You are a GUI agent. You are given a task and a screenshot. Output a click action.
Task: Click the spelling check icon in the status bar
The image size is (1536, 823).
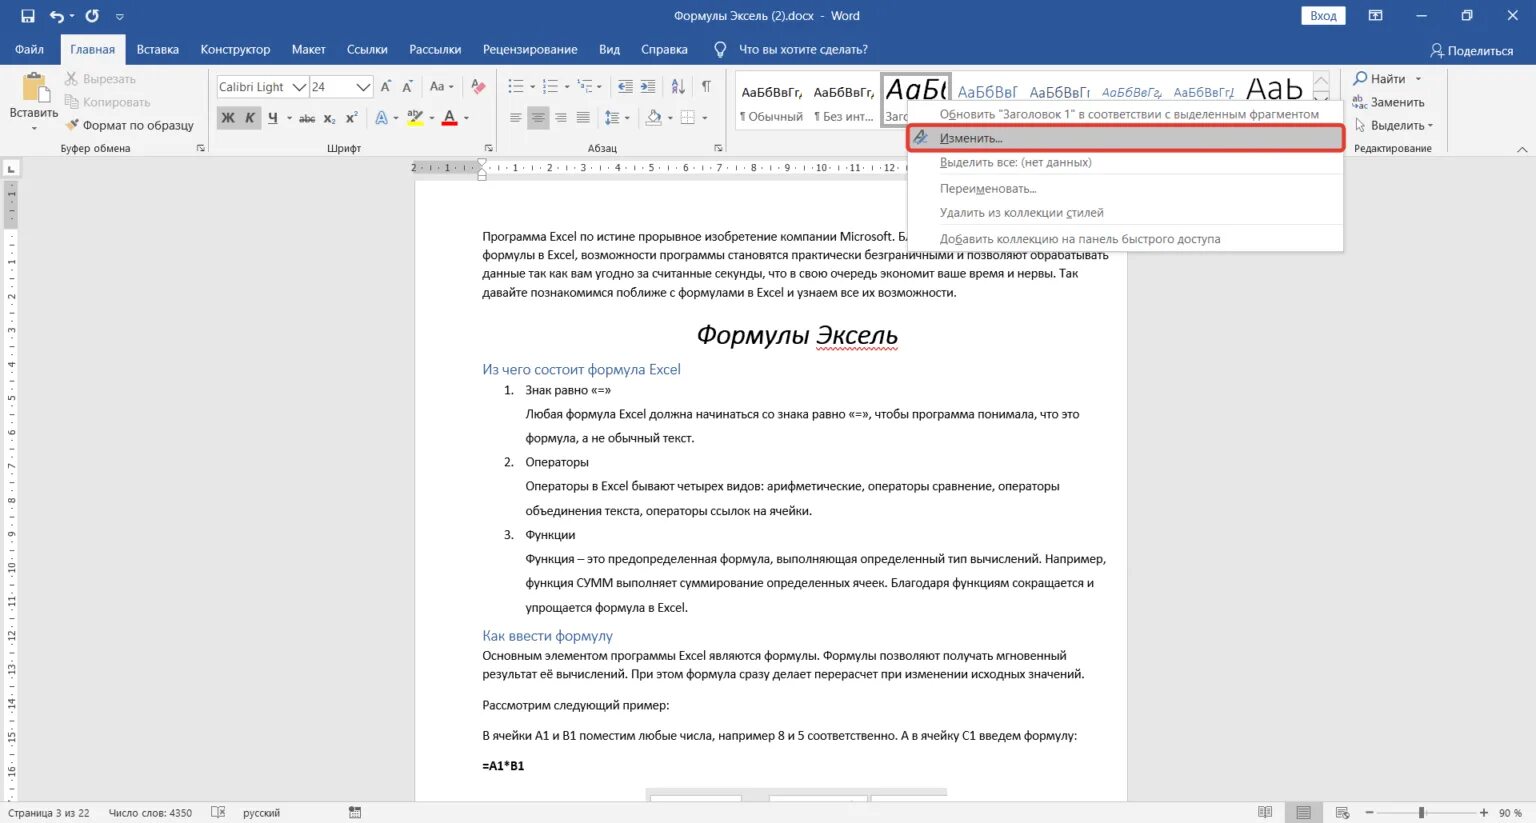click(218, 813)
